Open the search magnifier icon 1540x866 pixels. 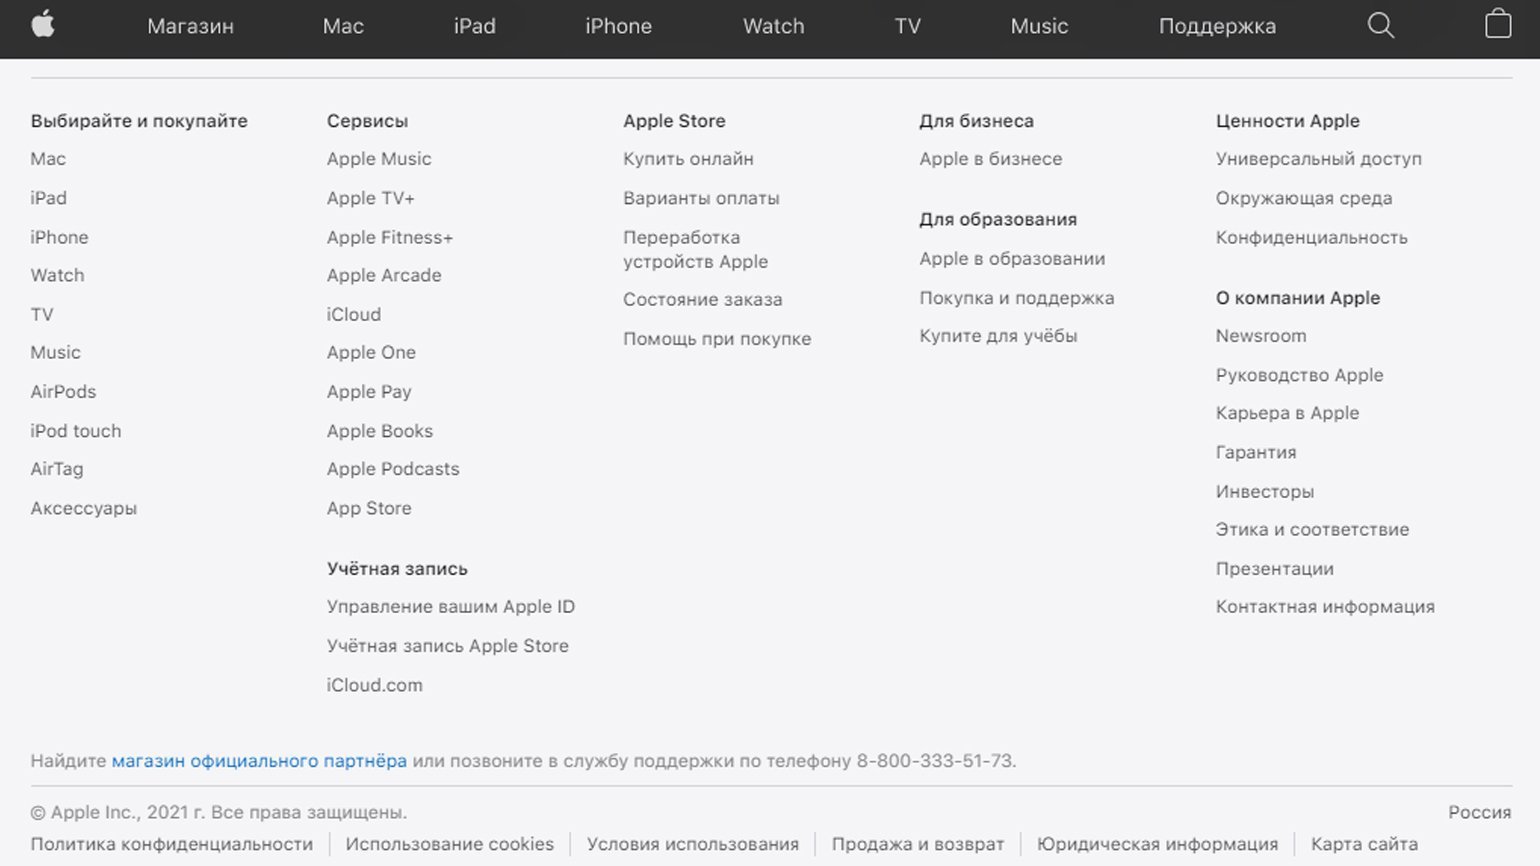click(1381, 26)
